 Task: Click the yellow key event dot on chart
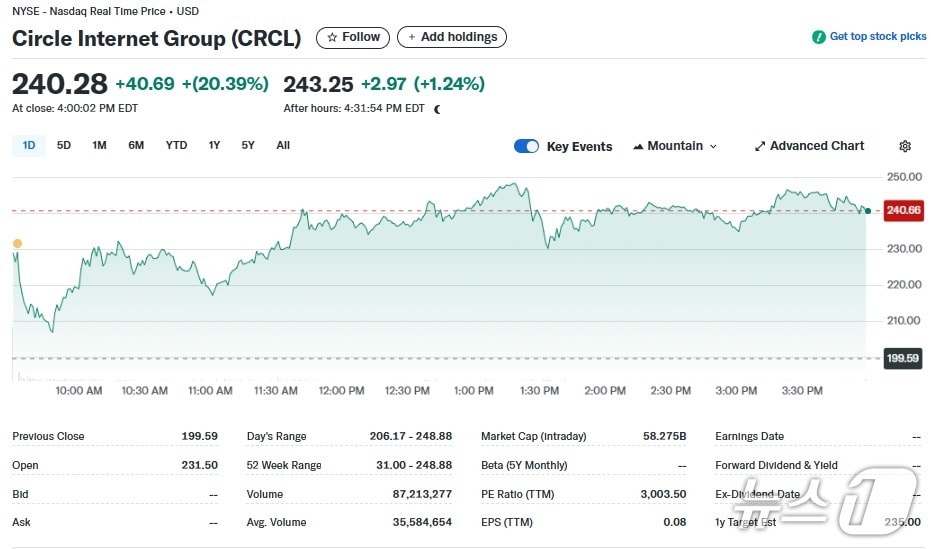point(16,244)
